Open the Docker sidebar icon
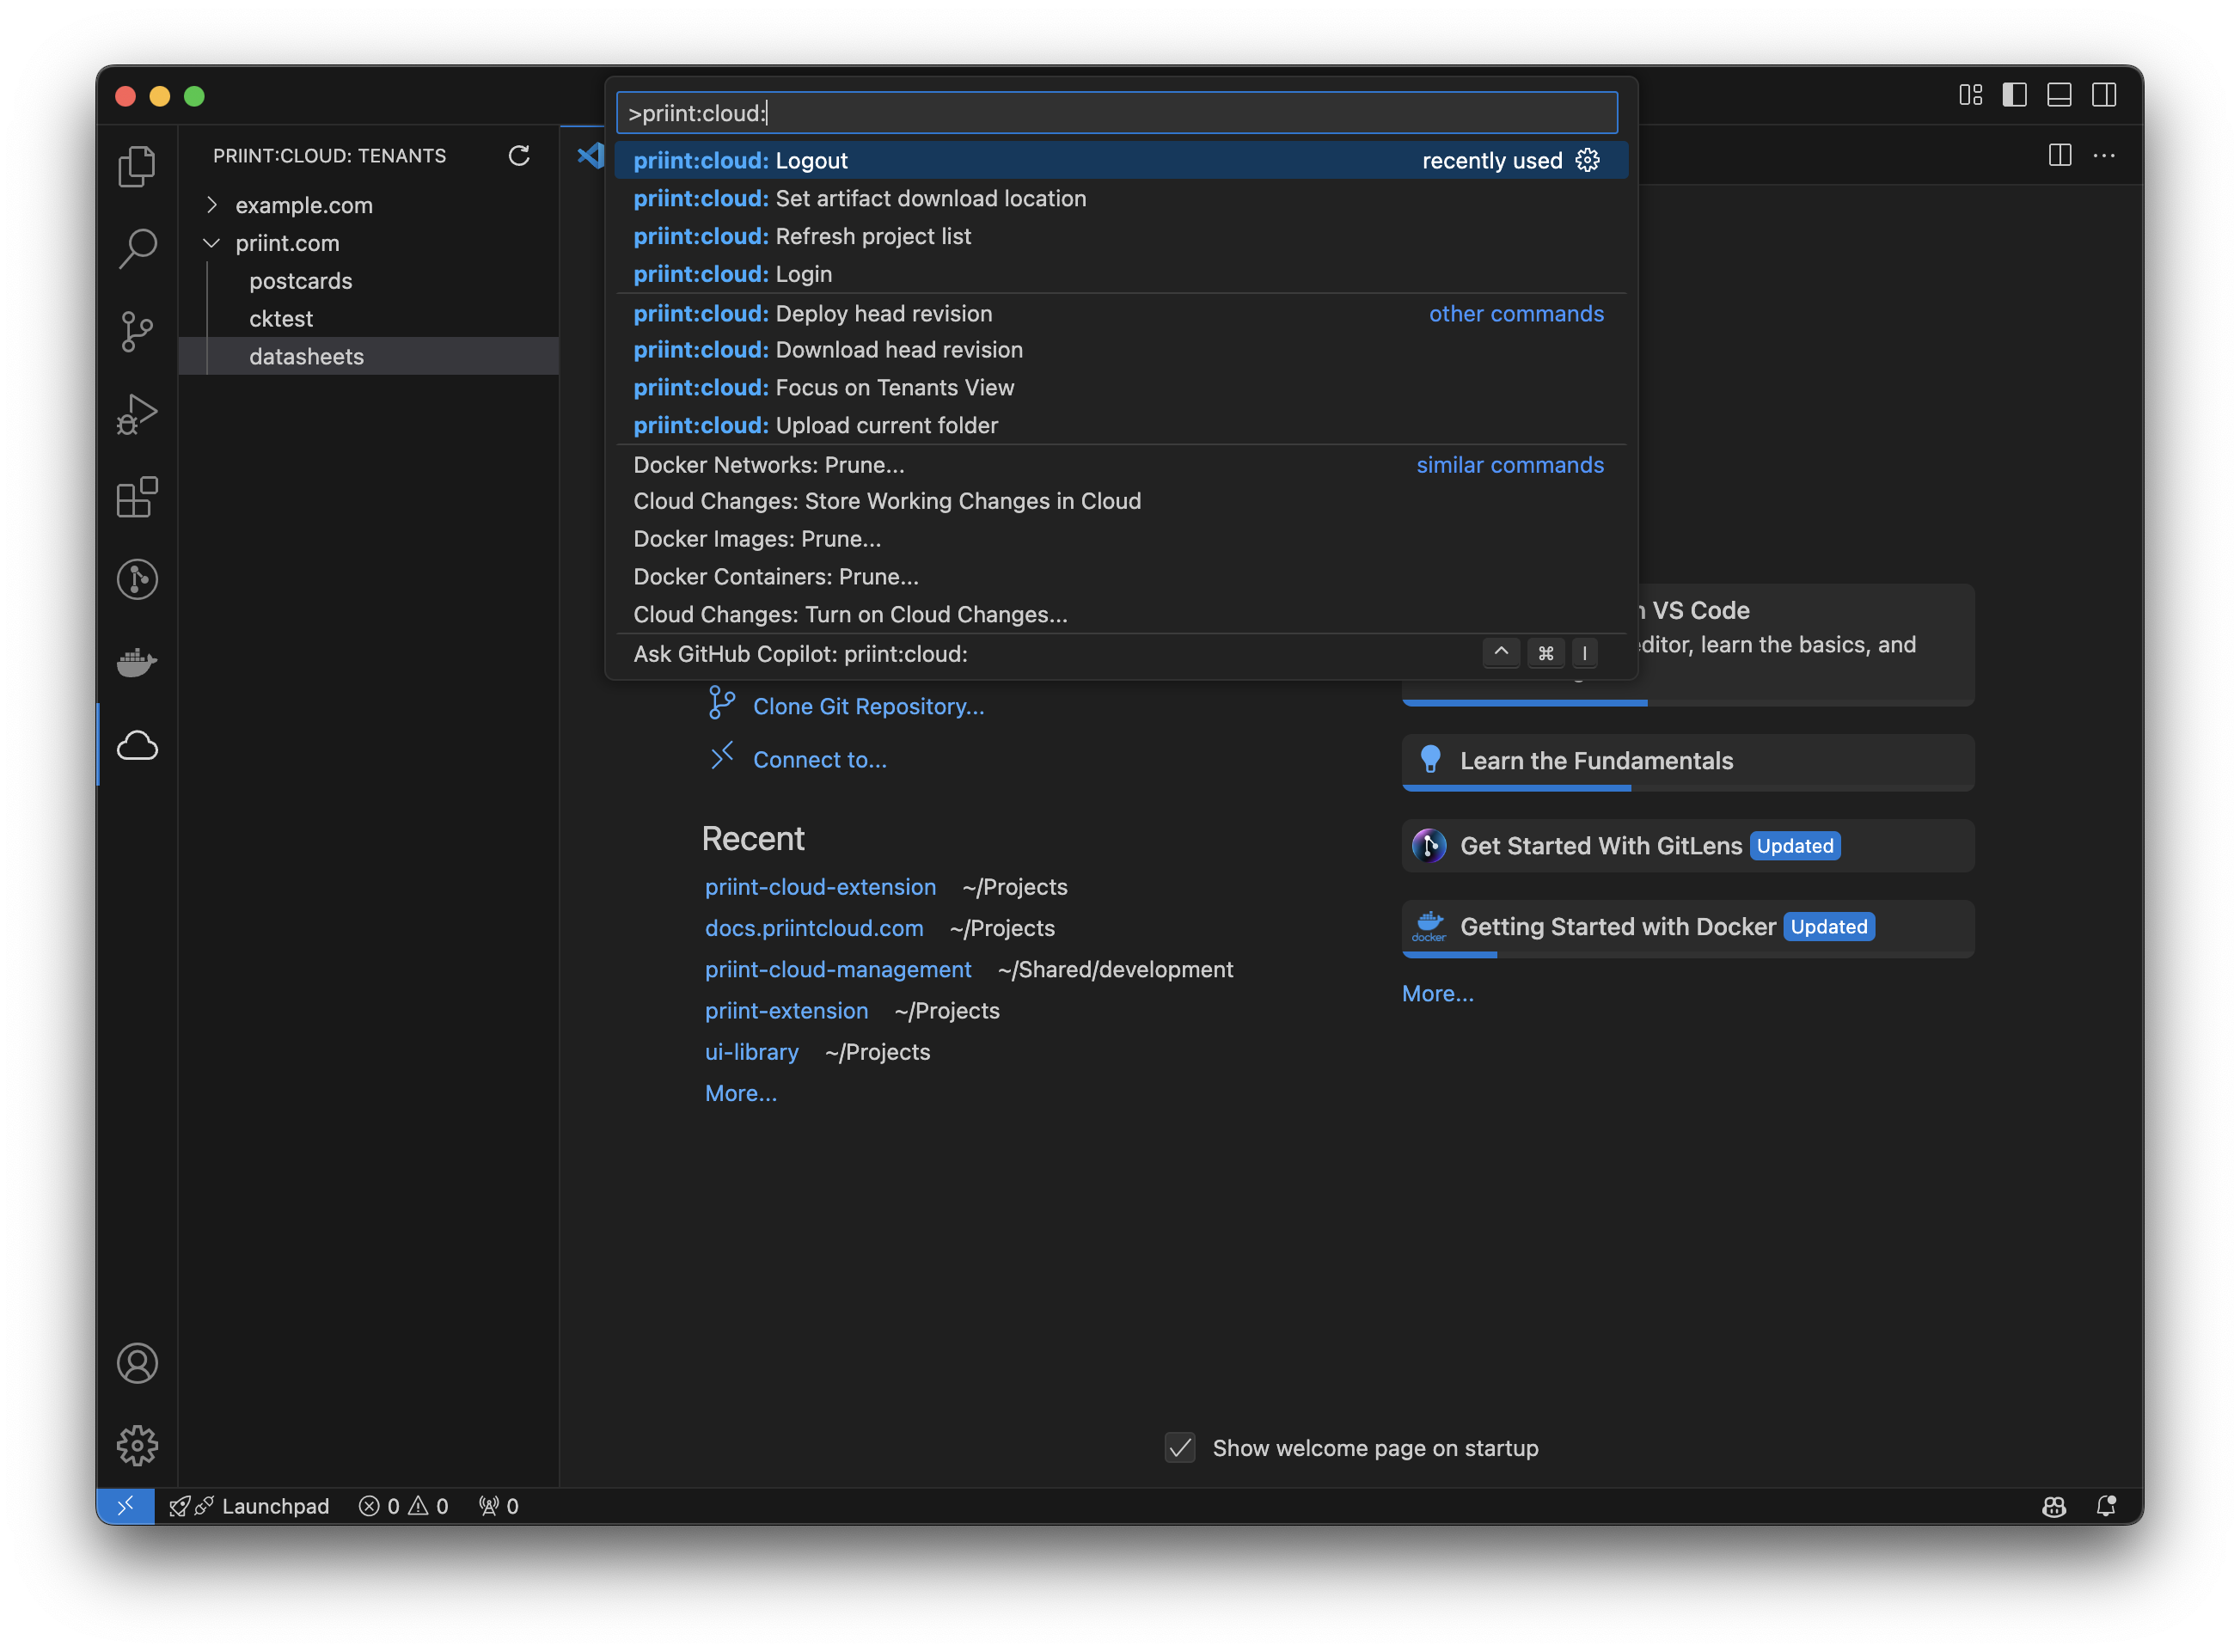2240x1652 pixels. click(137, 662)
